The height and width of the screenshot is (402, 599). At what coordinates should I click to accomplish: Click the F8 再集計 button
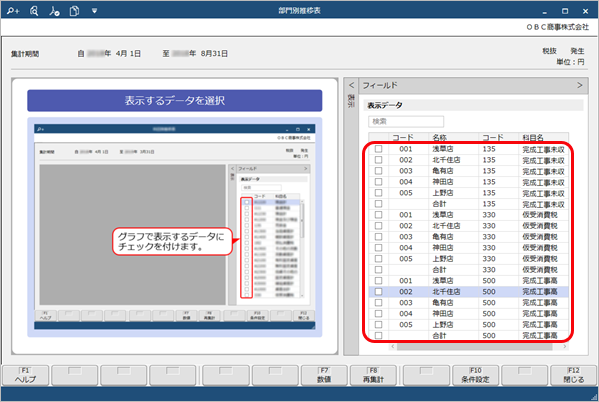coord(373,375)
